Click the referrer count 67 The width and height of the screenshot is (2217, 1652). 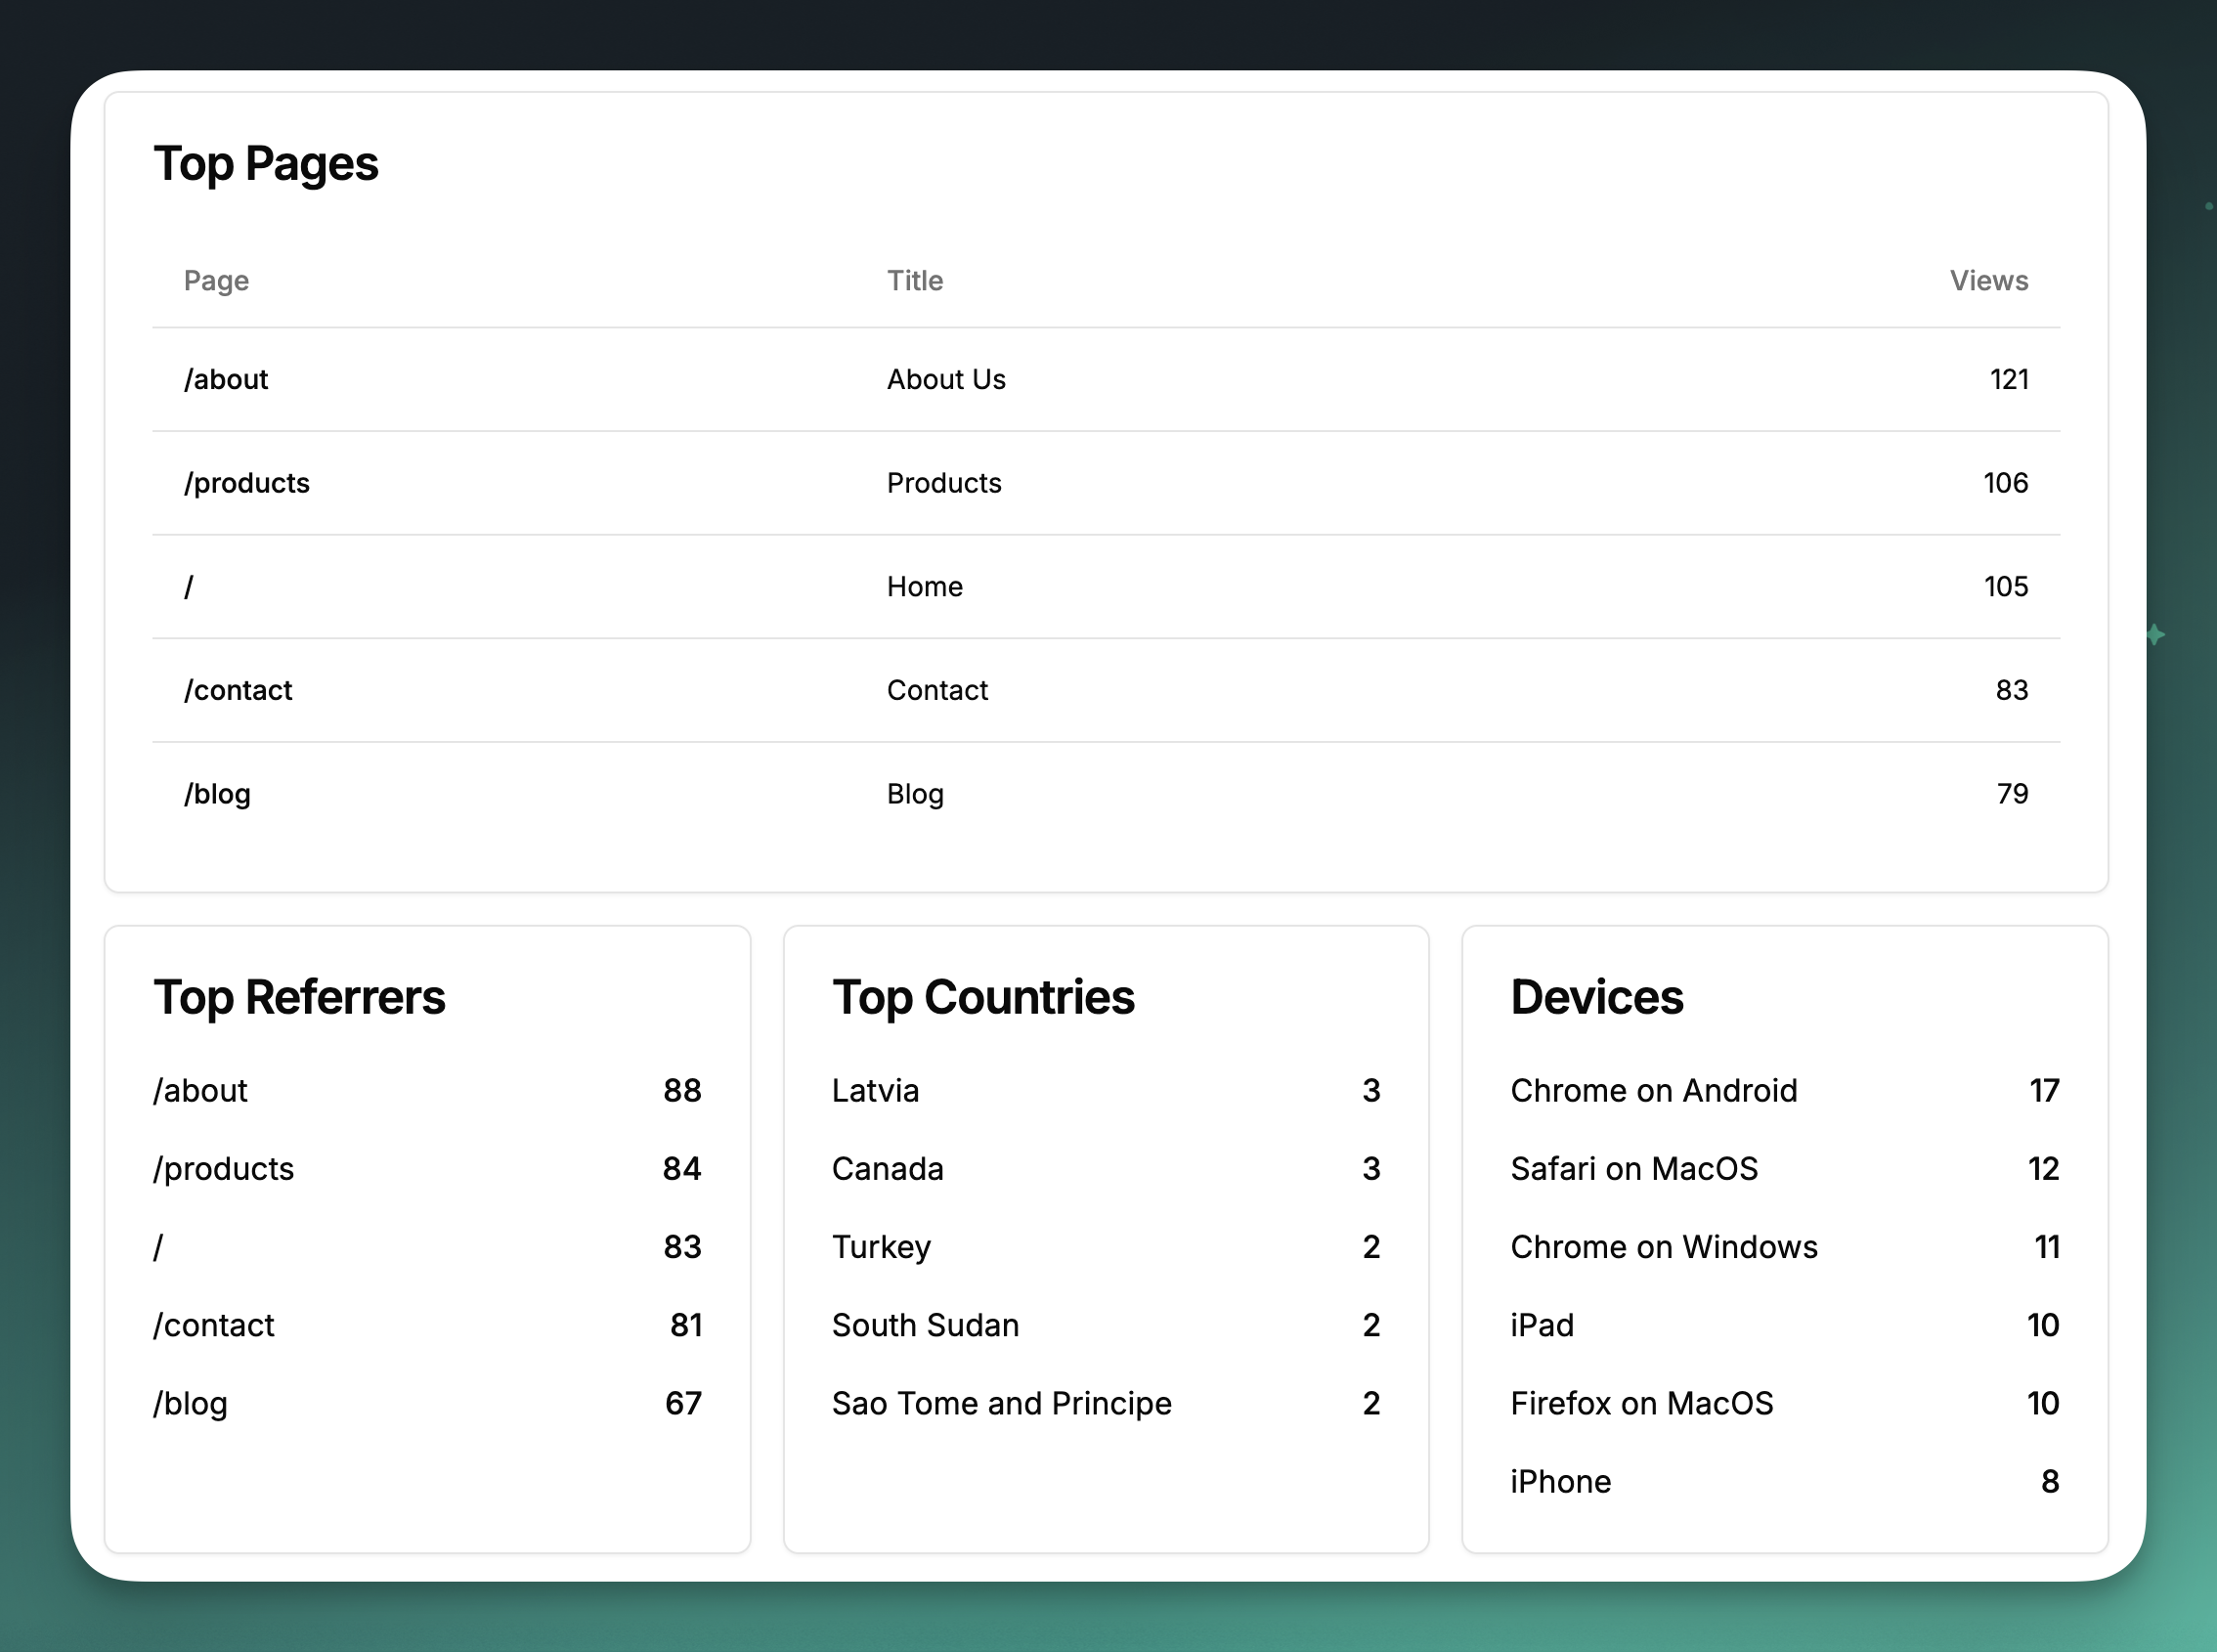pos(683,1404)
